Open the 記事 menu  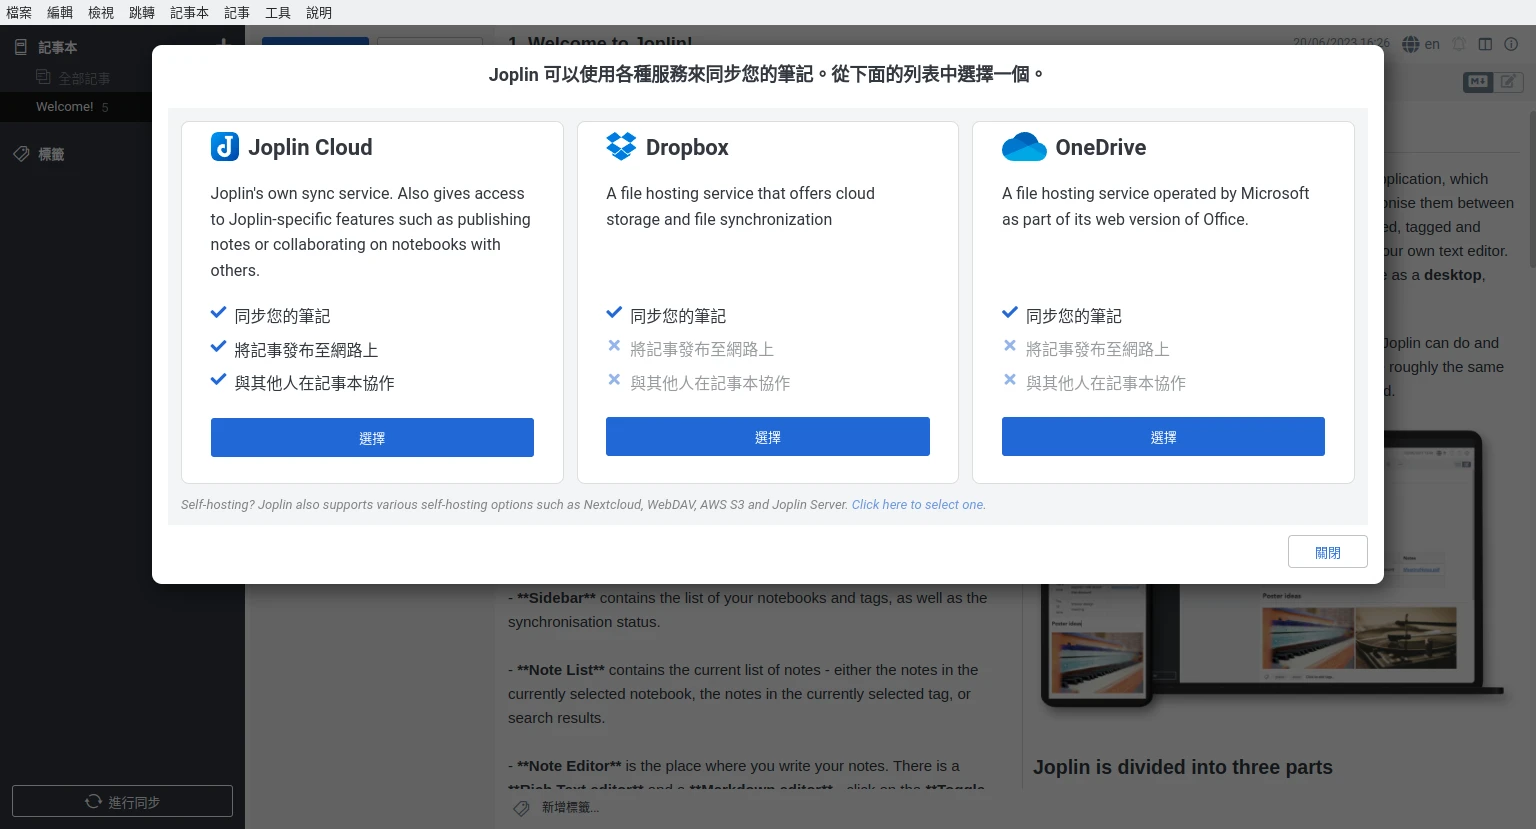(x=237, y=13)
